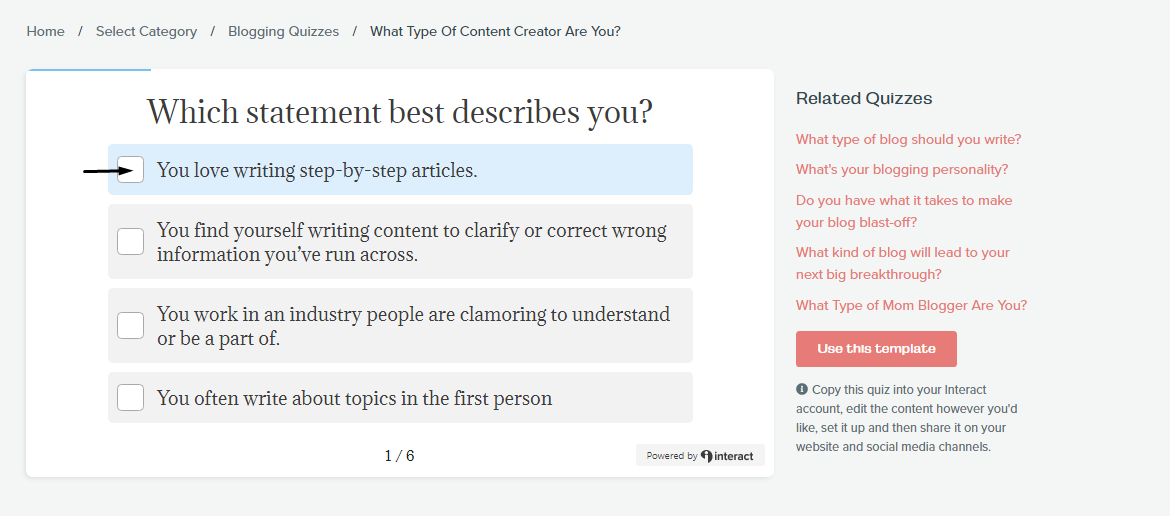1170x516 pixels.
Task: Go to Home breadcrumb
Action: (46, 31)
